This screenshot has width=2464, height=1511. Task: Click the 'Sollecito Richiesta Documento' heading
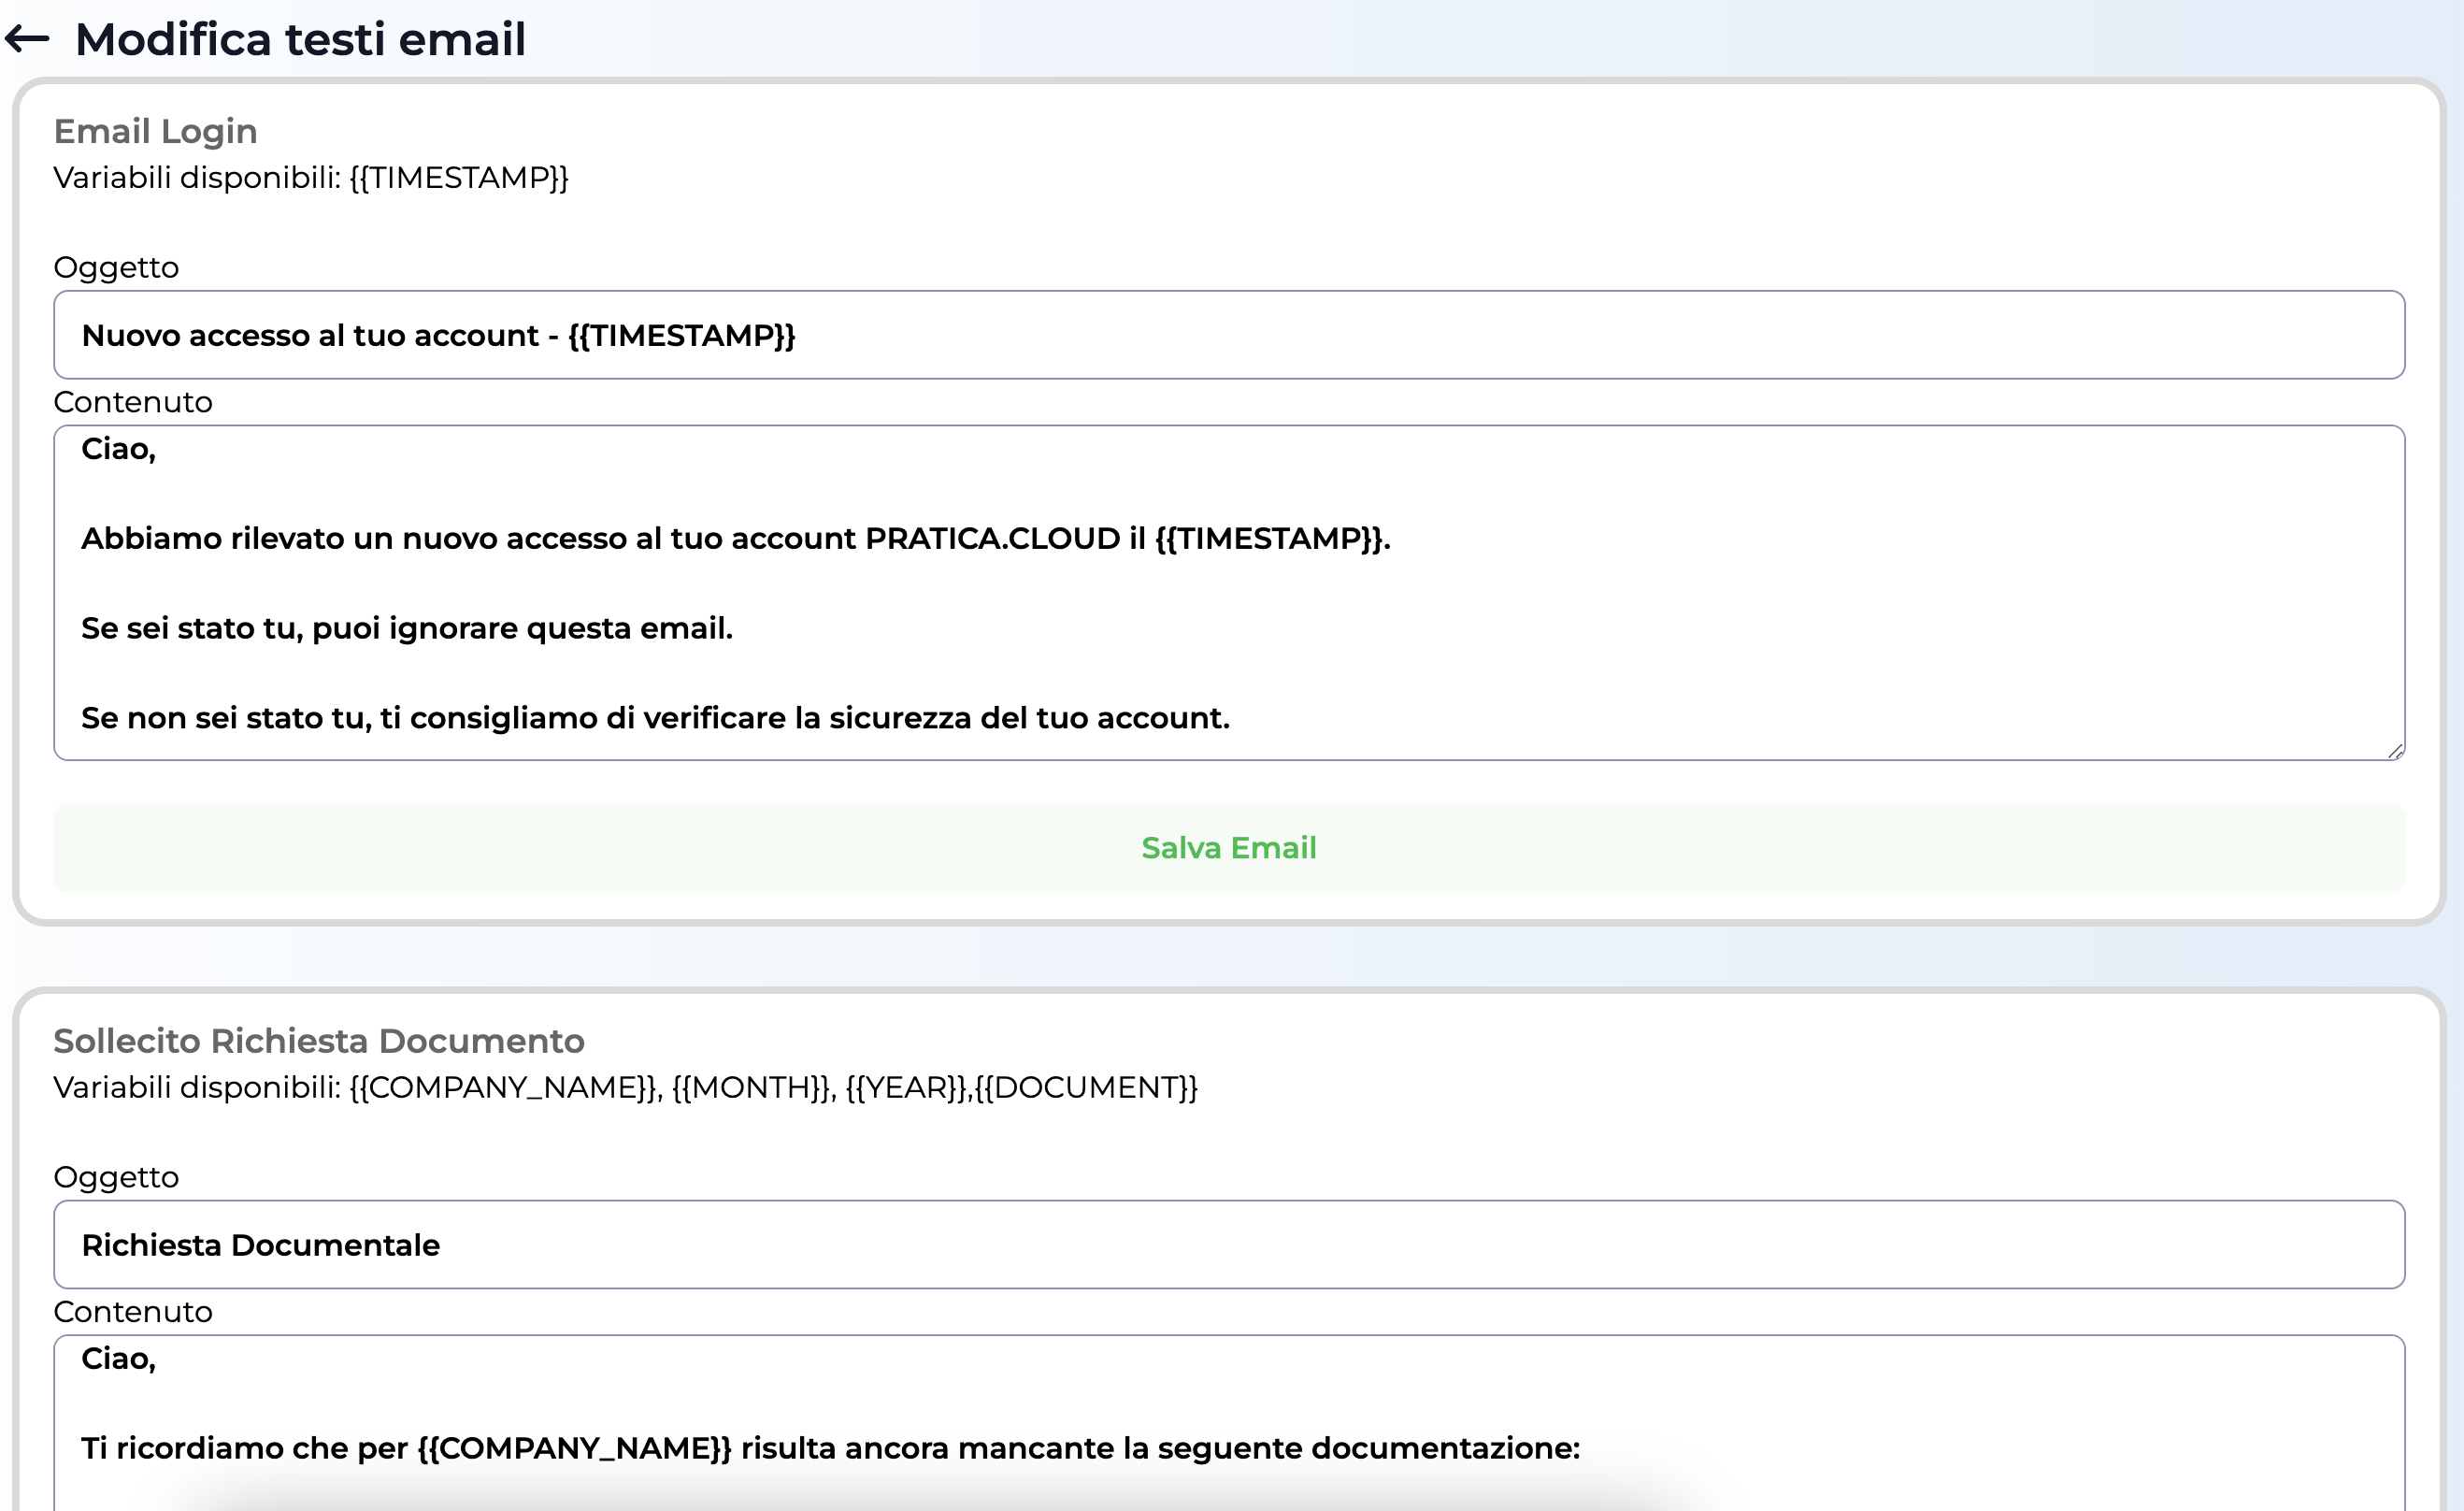click(318, 1041)
